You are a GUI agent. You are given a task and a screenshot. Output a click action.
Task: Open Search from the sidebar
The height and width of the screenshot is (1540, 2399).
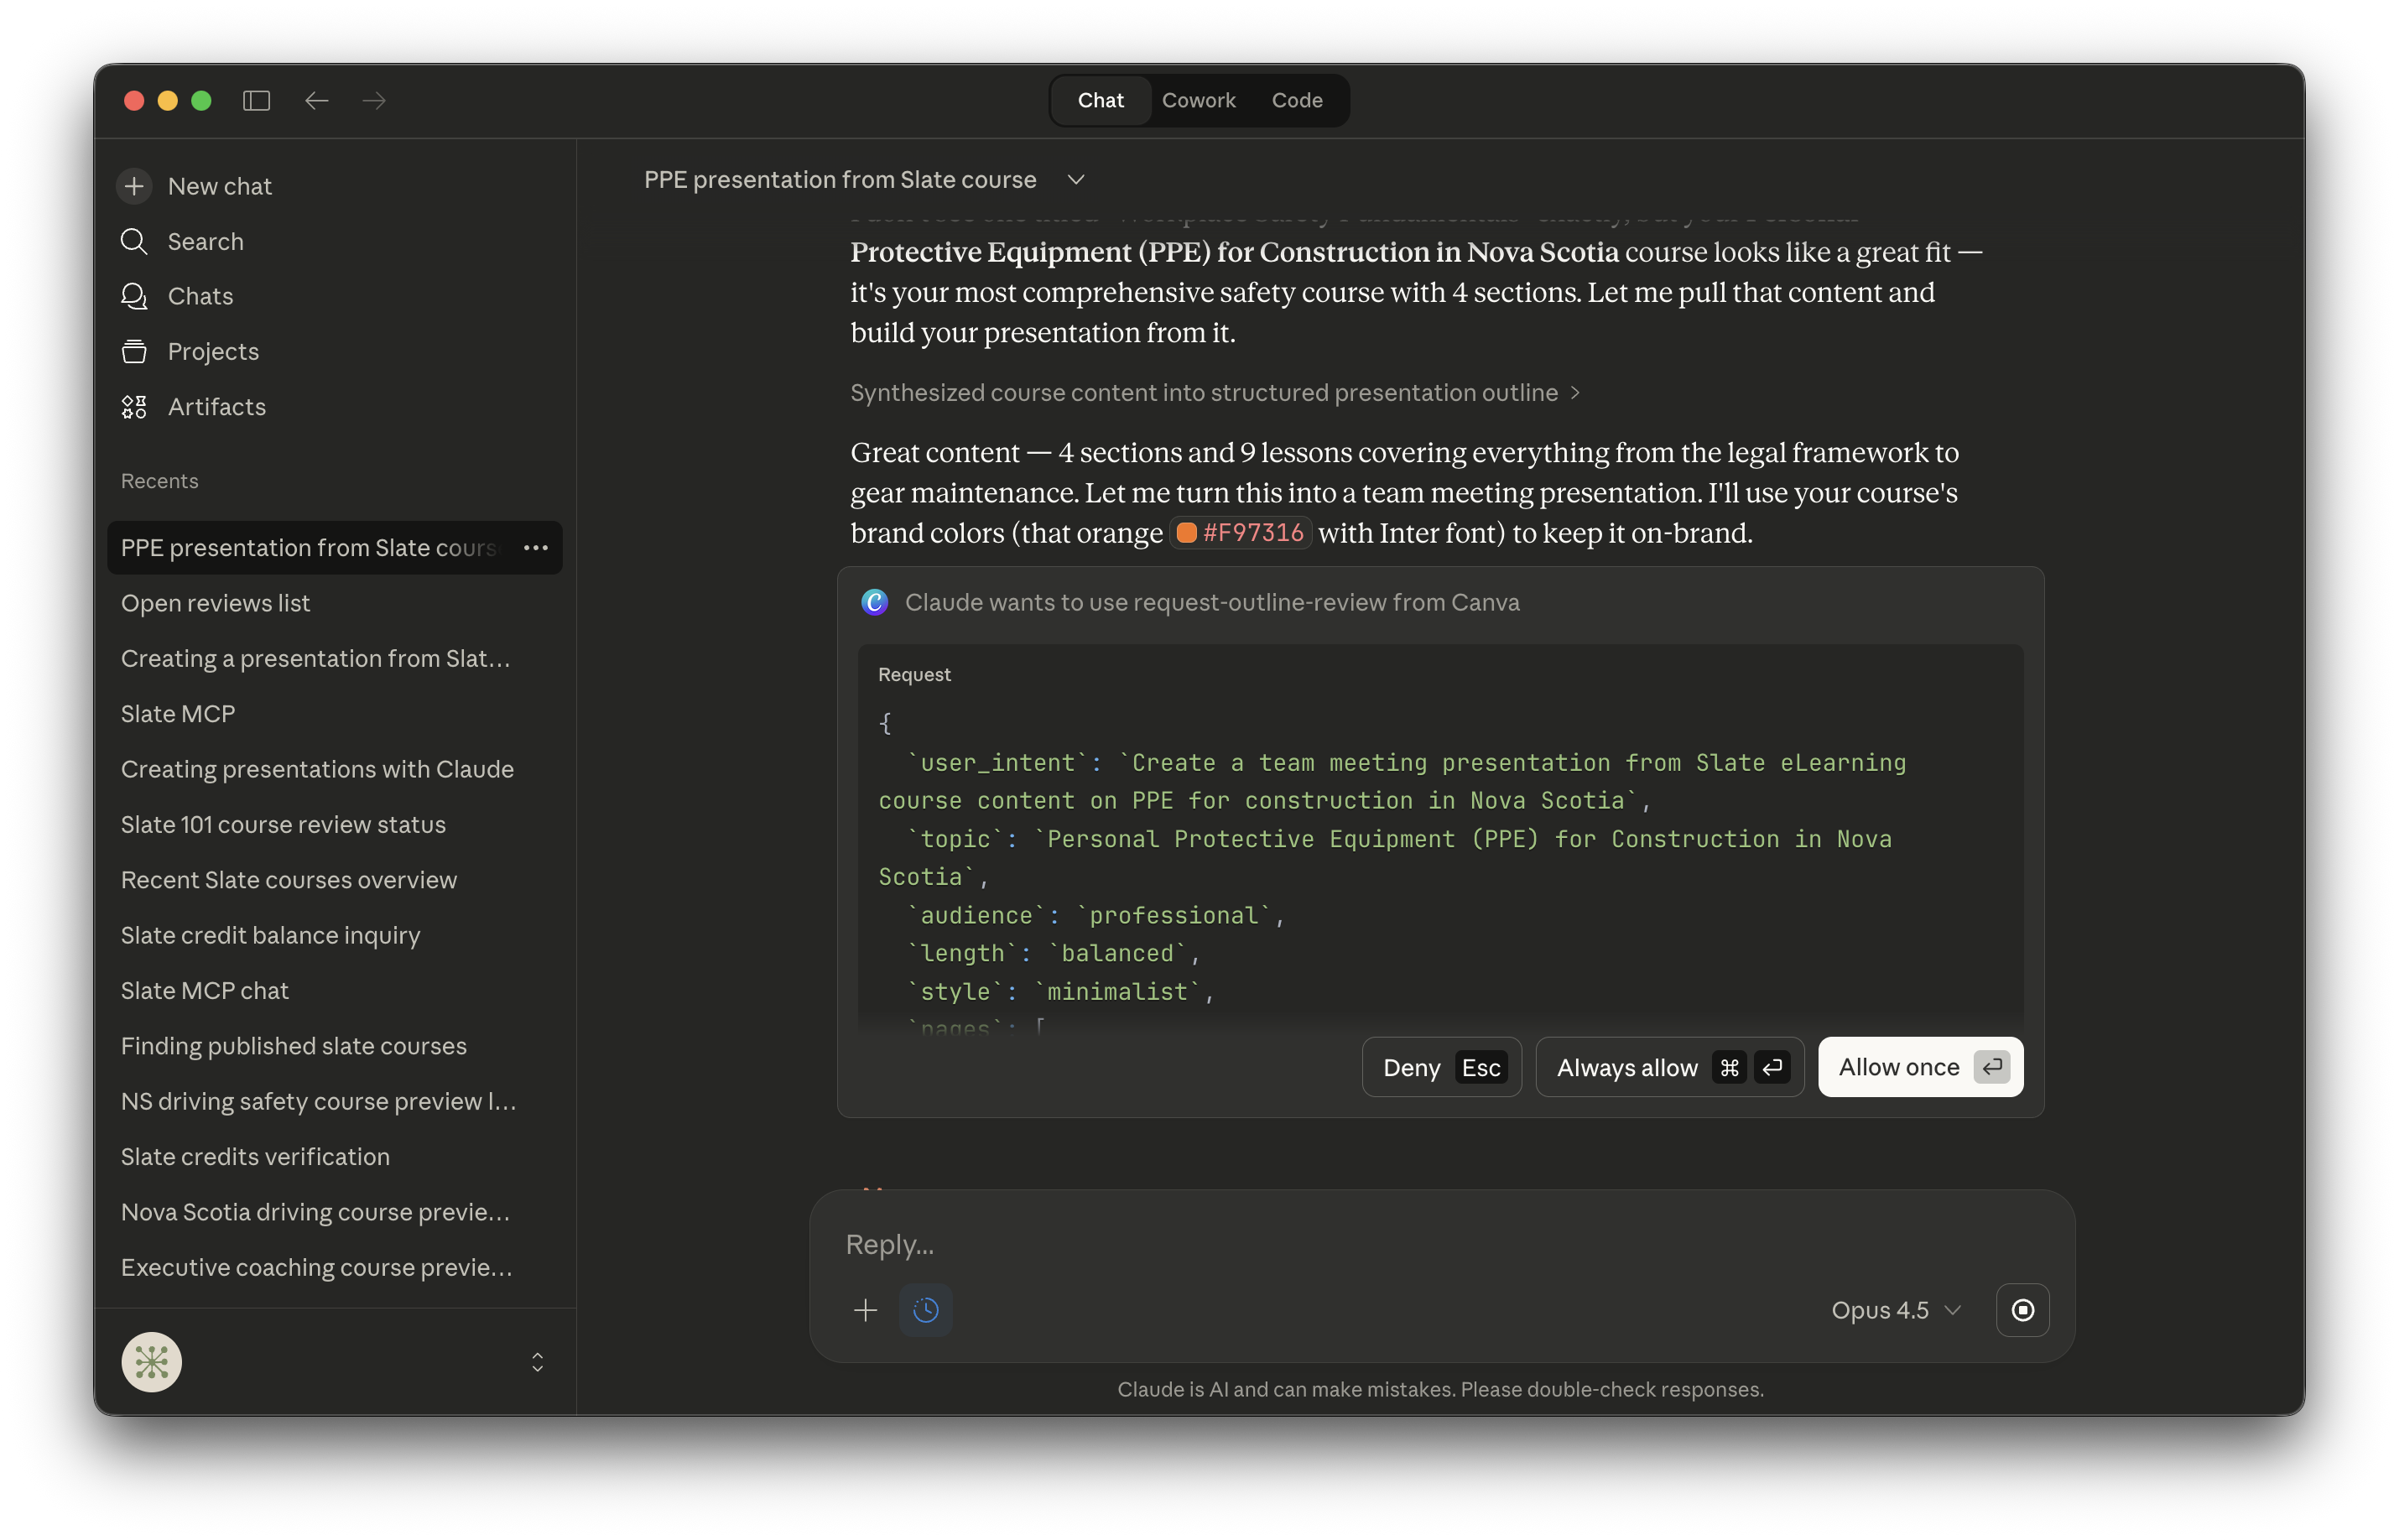coord(205,241)
